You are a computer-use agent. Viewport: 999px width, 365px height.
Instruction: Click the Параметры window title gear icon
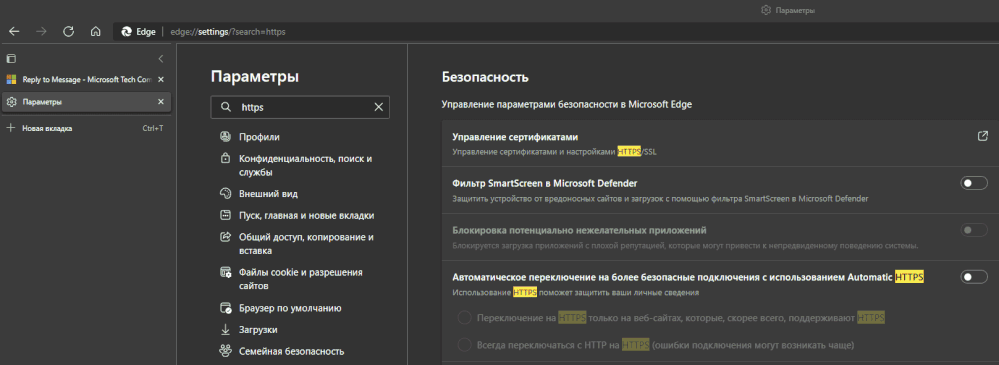pyautogui.click(x=766, y=10)
